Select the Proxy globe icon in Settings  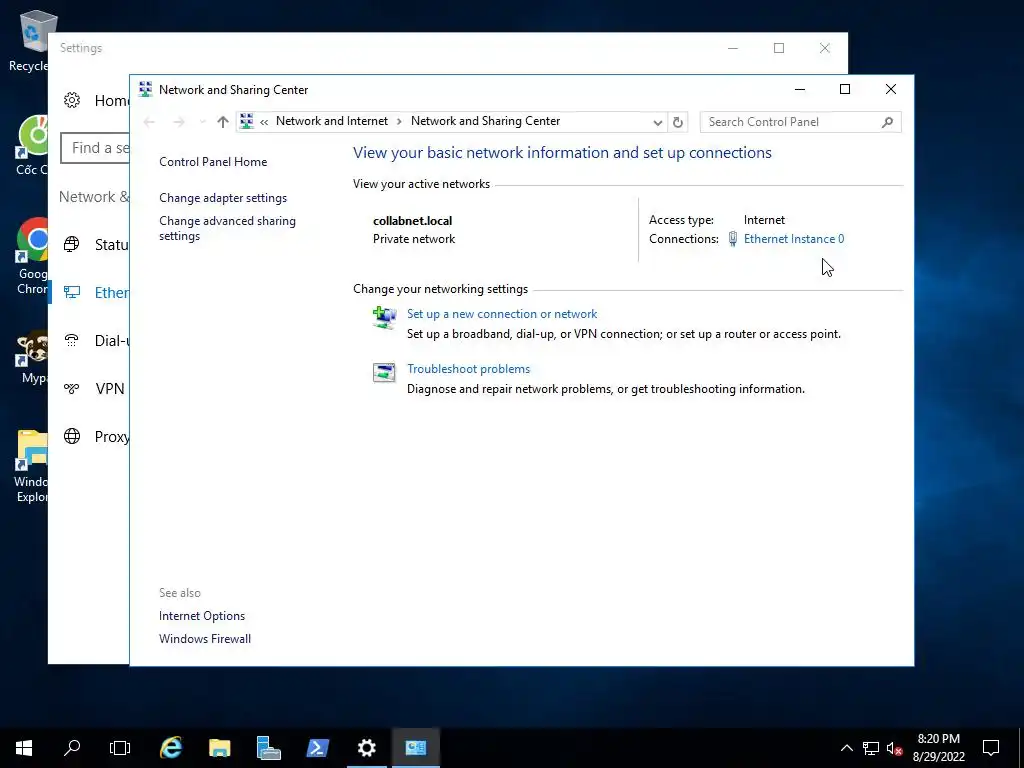[72, 436]
